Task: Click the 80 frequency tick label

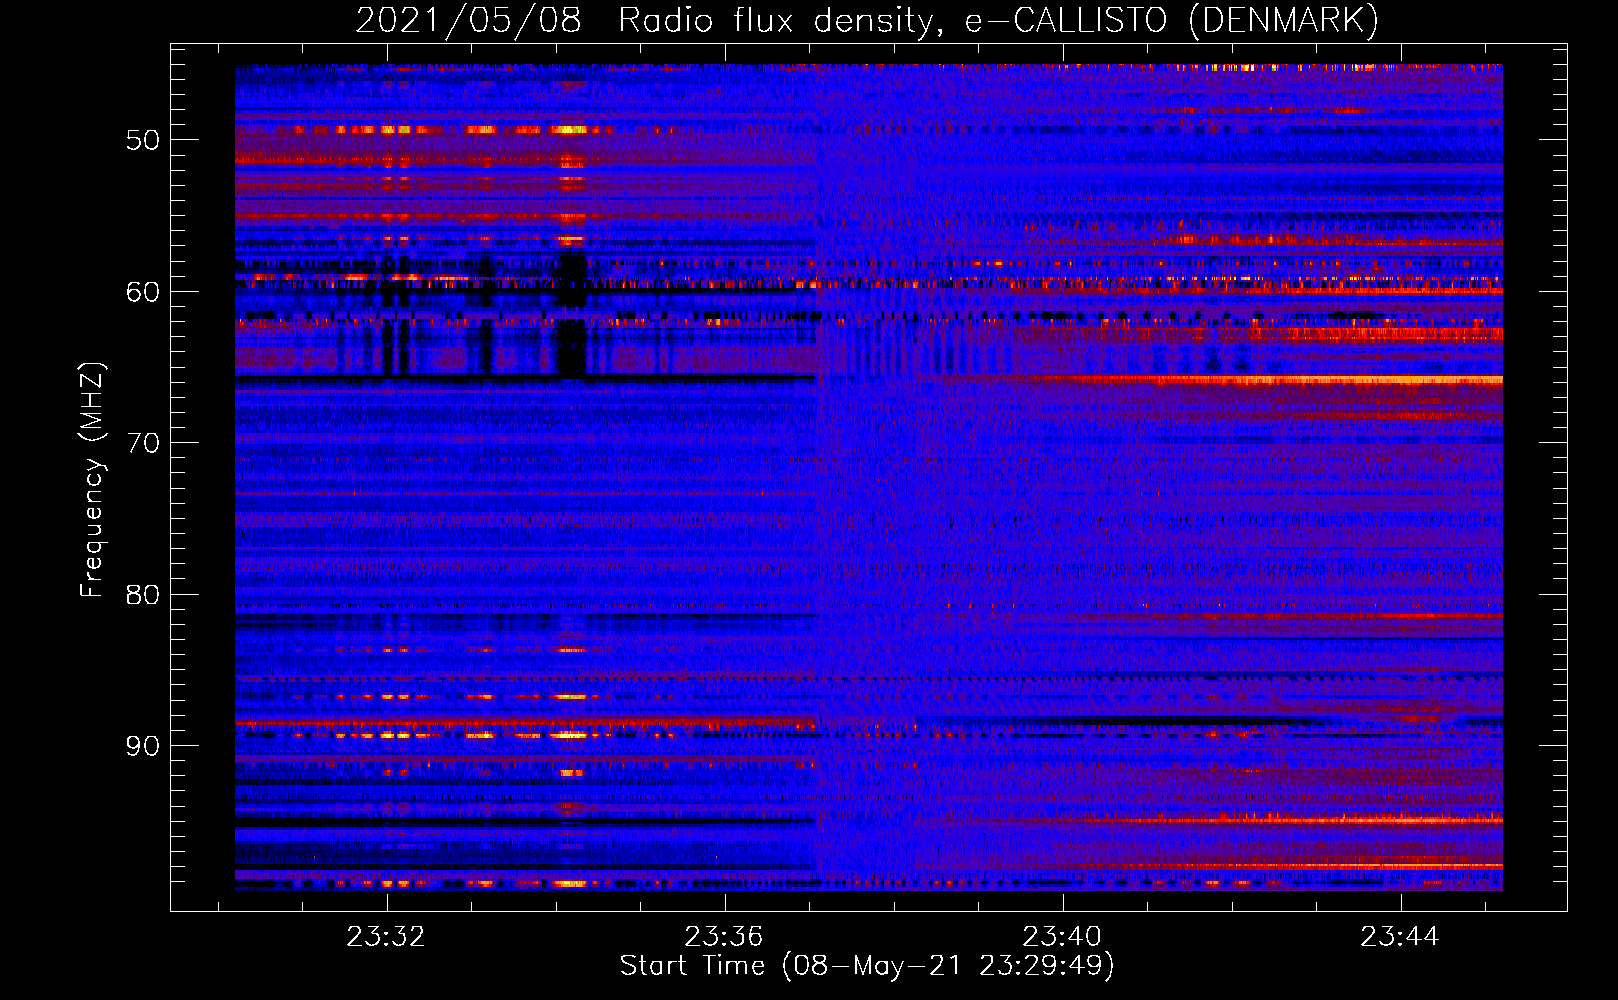Action: 143,595
